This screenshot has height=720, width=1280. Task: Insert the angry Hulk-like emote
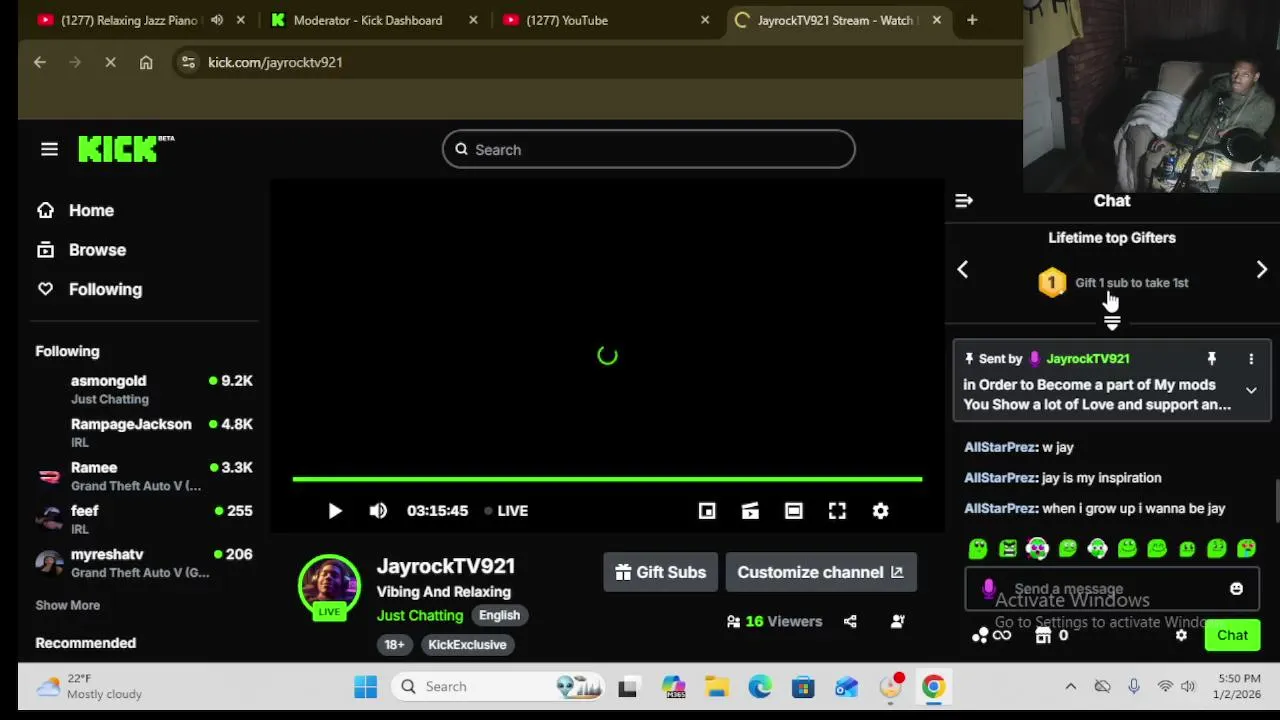coord(1008,548)
